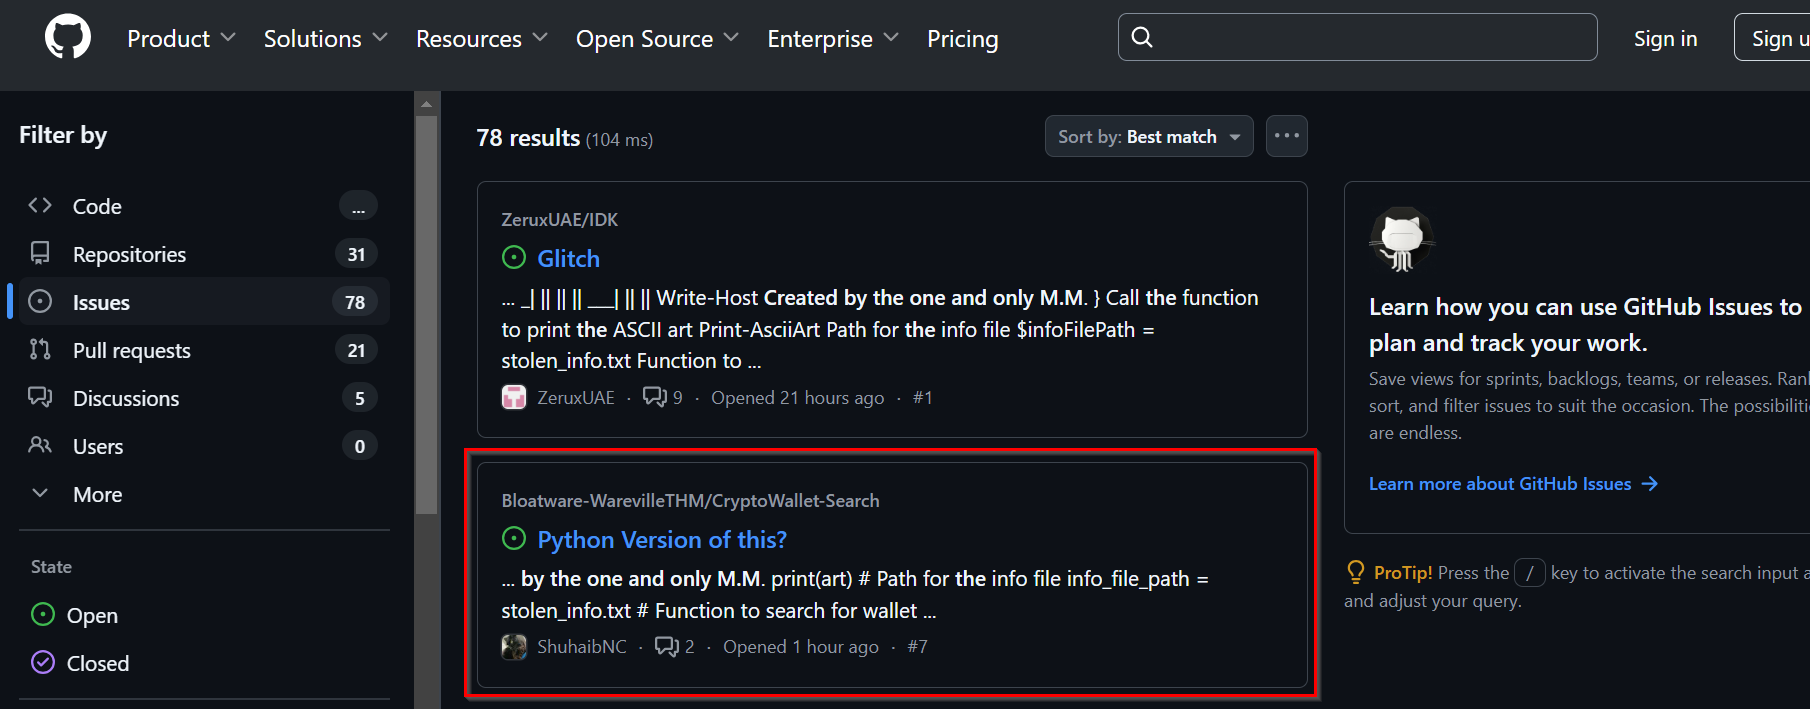The image size is (1810, 709).
Task: Click comments icon on Python Version issue
Action: [667, 647]
